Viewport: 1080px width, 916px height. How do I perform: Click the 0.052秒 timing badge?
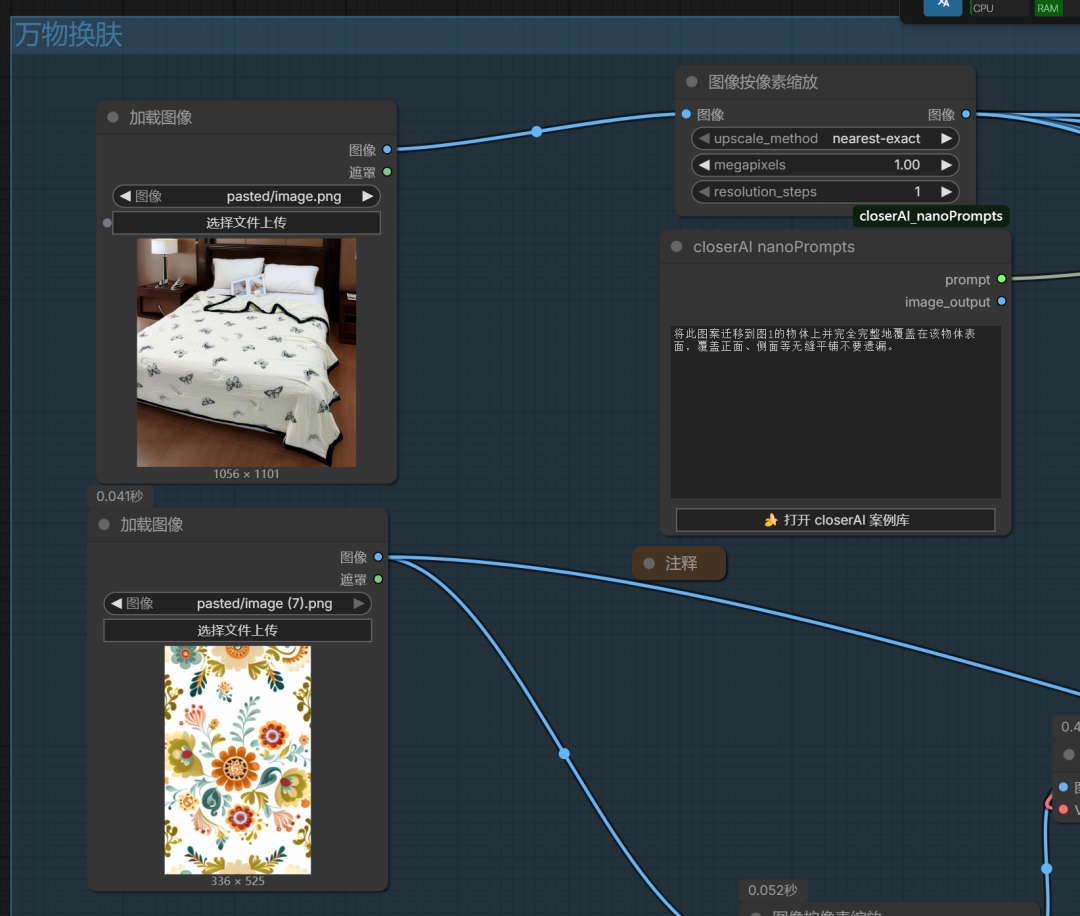772,890
